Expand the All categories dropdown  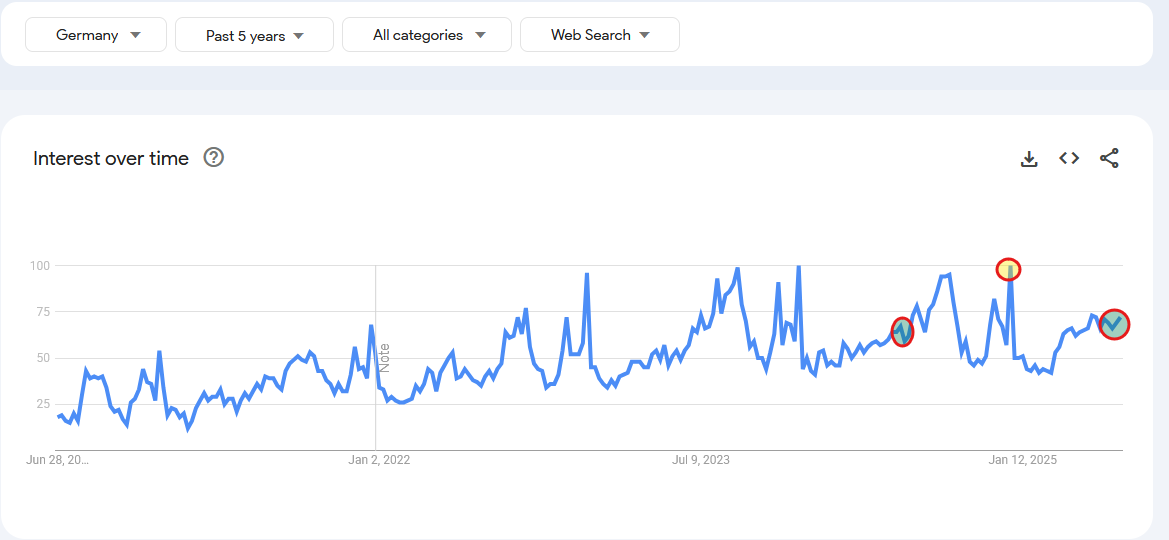[427, 35]
